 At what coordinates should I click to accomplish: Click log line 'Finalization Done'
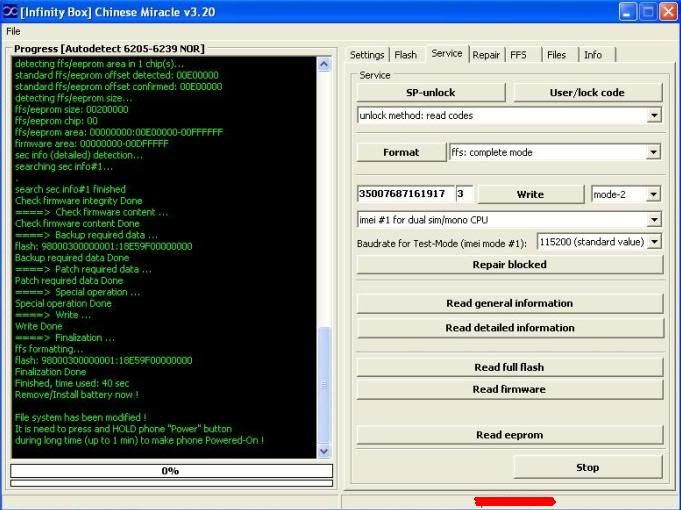(x=50, y=372)
